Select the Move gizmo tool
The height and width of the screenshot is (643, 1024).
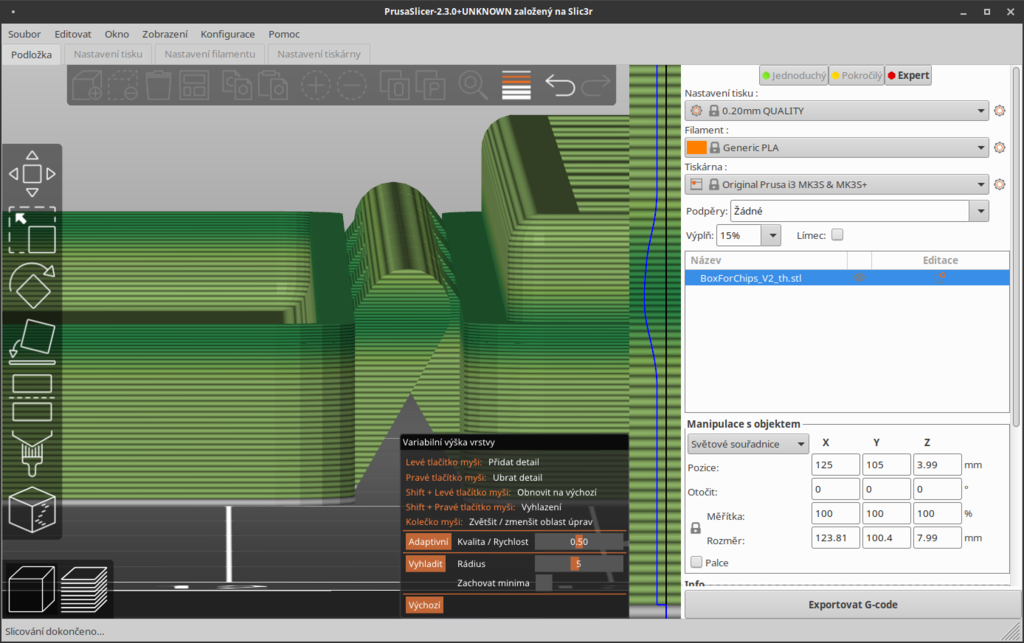click(32, 174)
